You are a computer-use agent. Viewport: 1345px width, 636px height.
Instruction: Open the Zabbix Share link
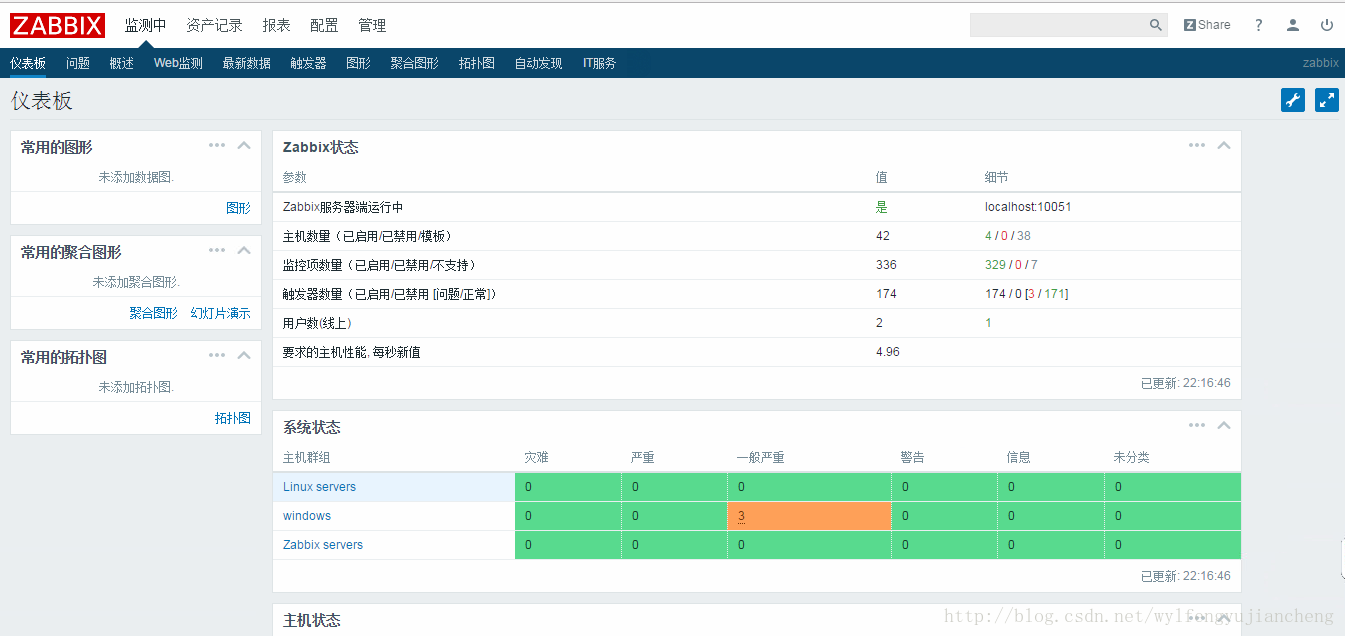click(1207, 25)
